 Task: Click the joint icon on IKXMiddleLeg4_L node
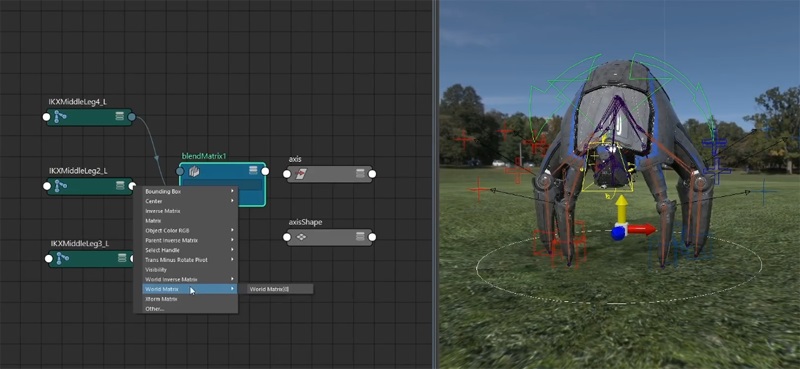coord(60,117)
